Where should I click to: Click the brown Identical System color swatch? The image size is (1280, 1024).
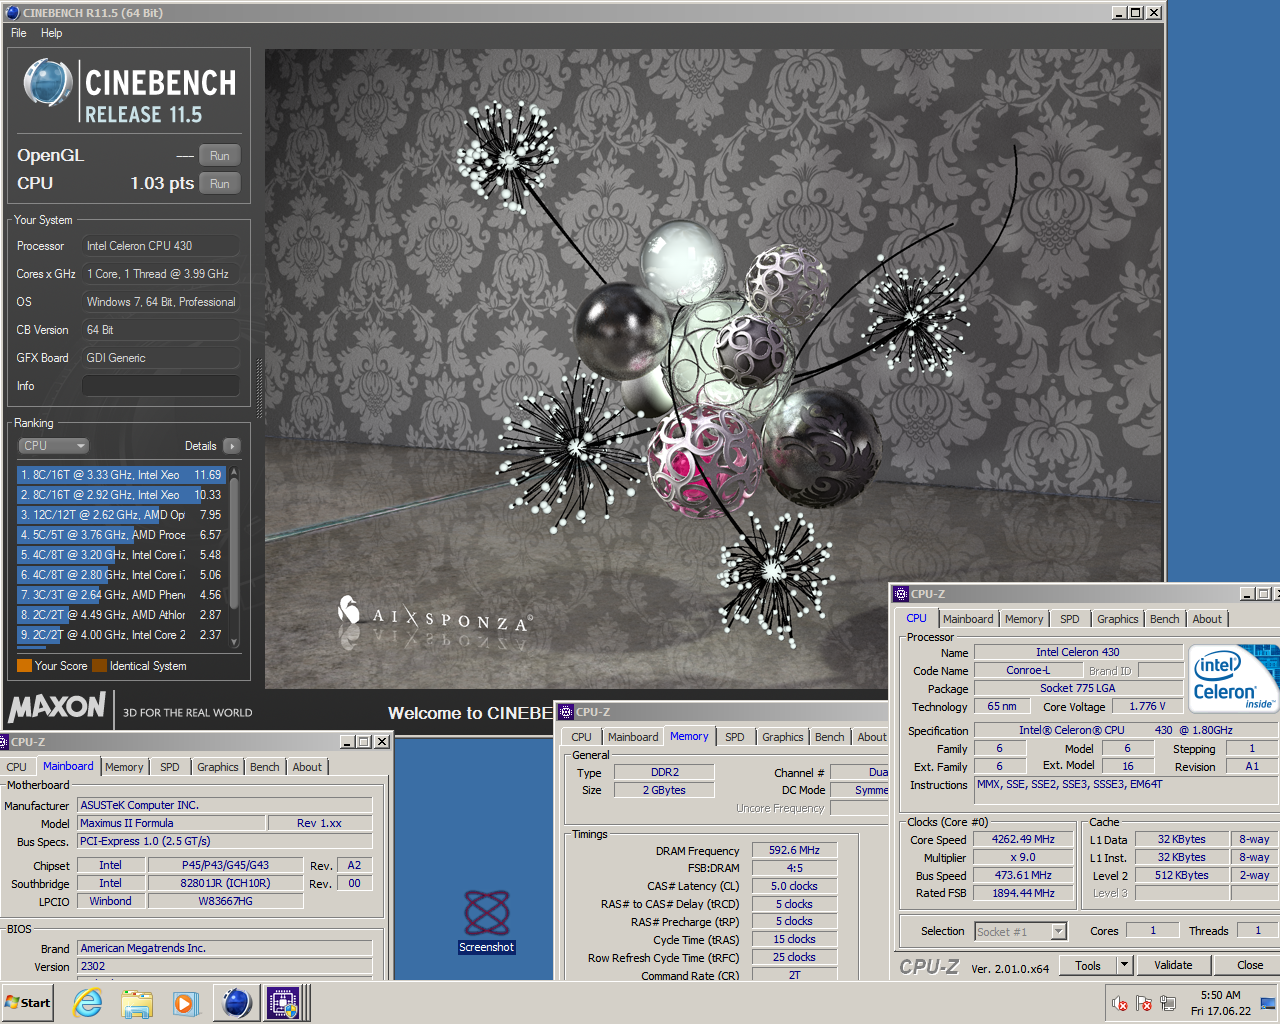pyautogui.click(x=99, y=666)
